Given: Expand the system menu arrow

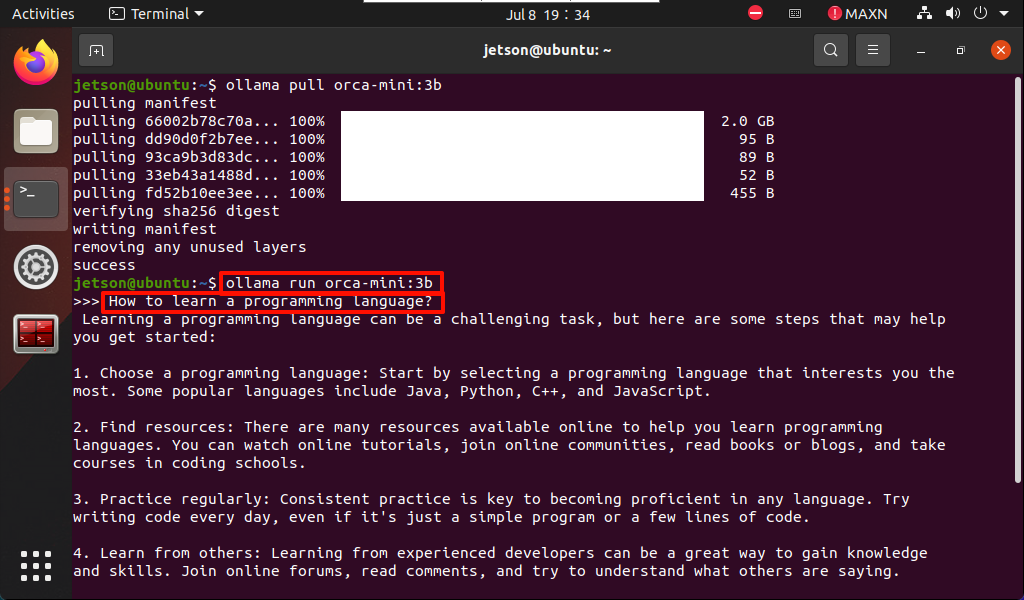Looking at the screenshot, I should point(1004,14).
